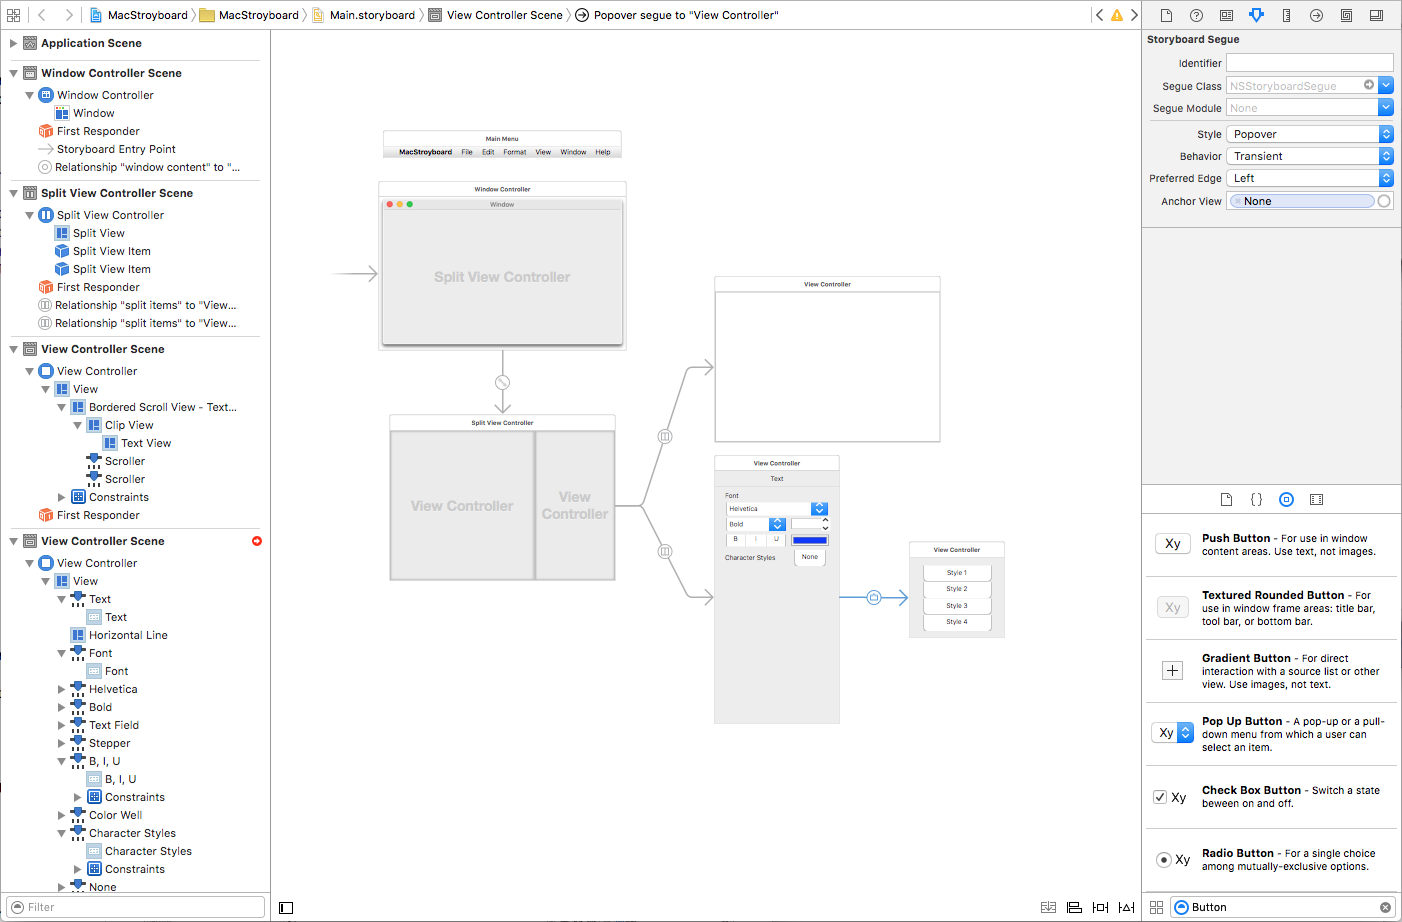Click the None button under Character Styles
The width and height of the screenshot is (1402, 922).
click(809, 556)
